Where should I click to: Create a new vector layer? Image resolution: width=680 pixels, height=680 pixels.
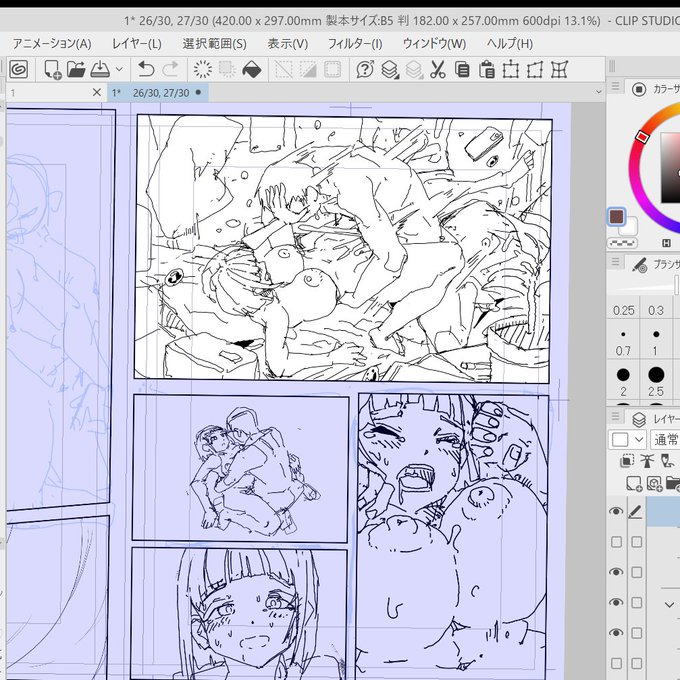point(654,483)
